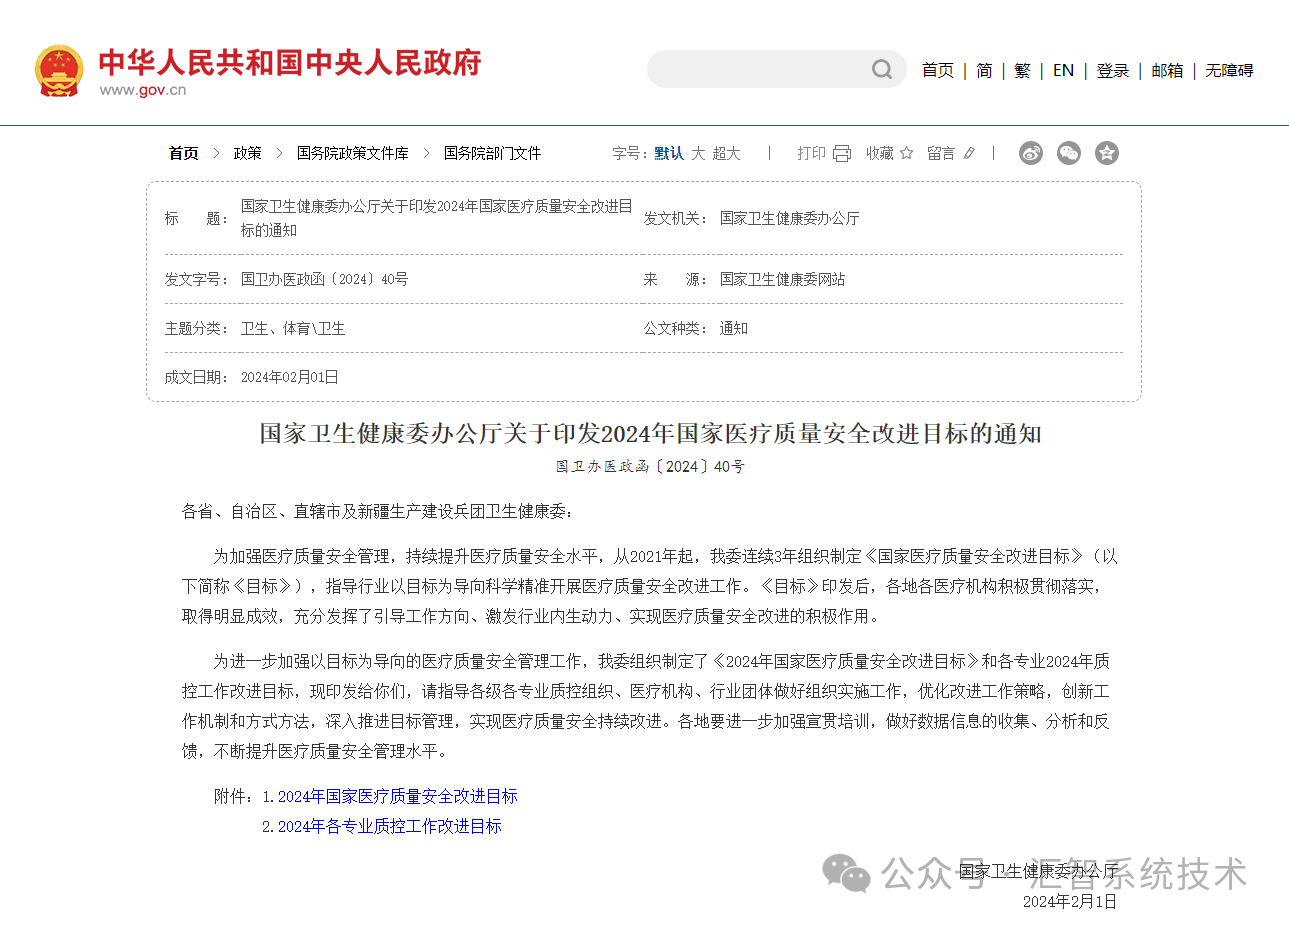
Task: Click the search magnifier icon
Action: [881, 69]
